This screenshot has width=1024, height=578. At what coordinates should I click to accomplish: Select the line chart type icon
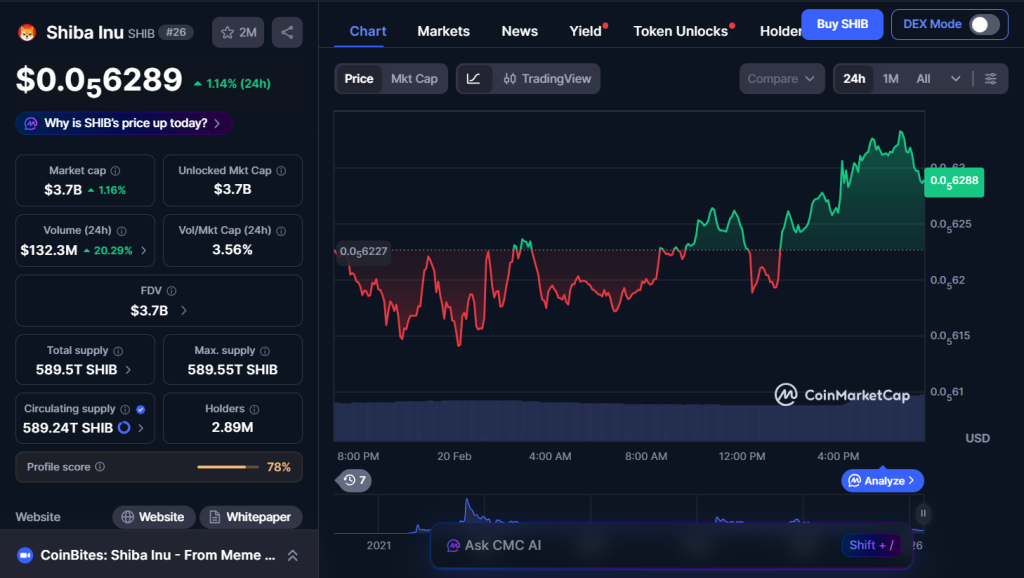(473, 79)
